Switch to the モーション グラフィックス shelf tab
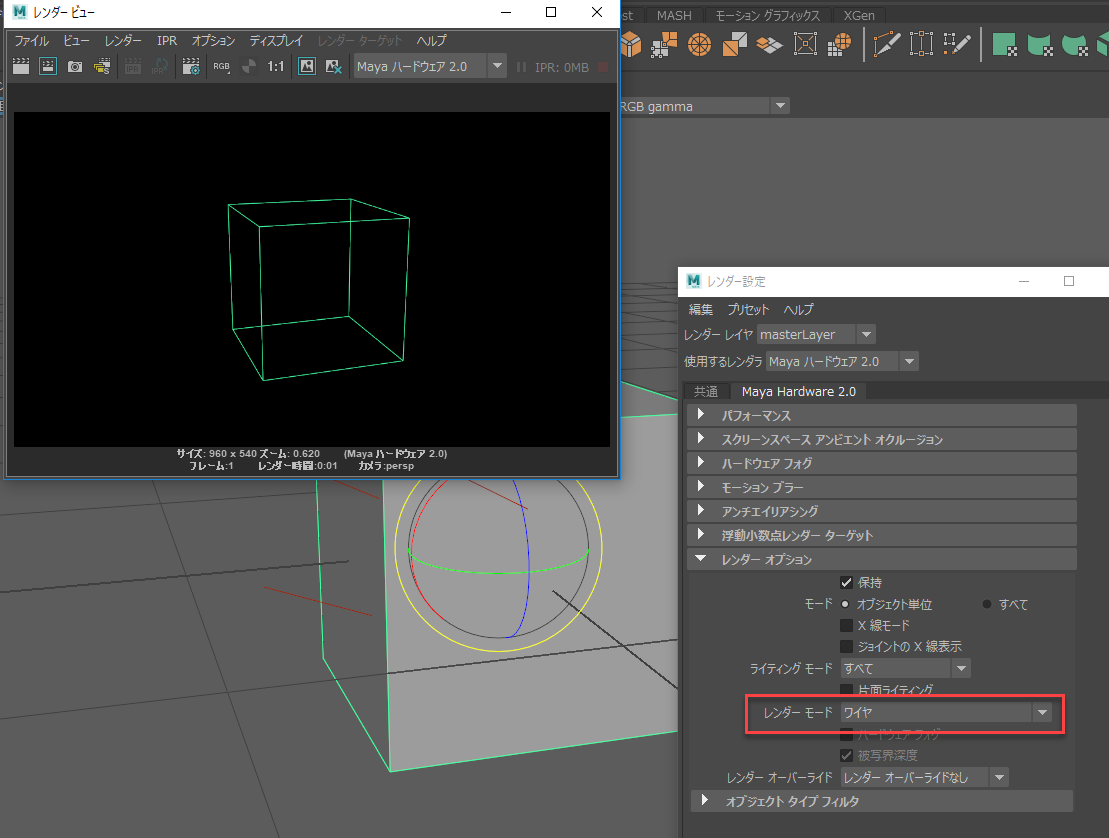Screen dimensions: 1109x838 [x=767, y=16]
